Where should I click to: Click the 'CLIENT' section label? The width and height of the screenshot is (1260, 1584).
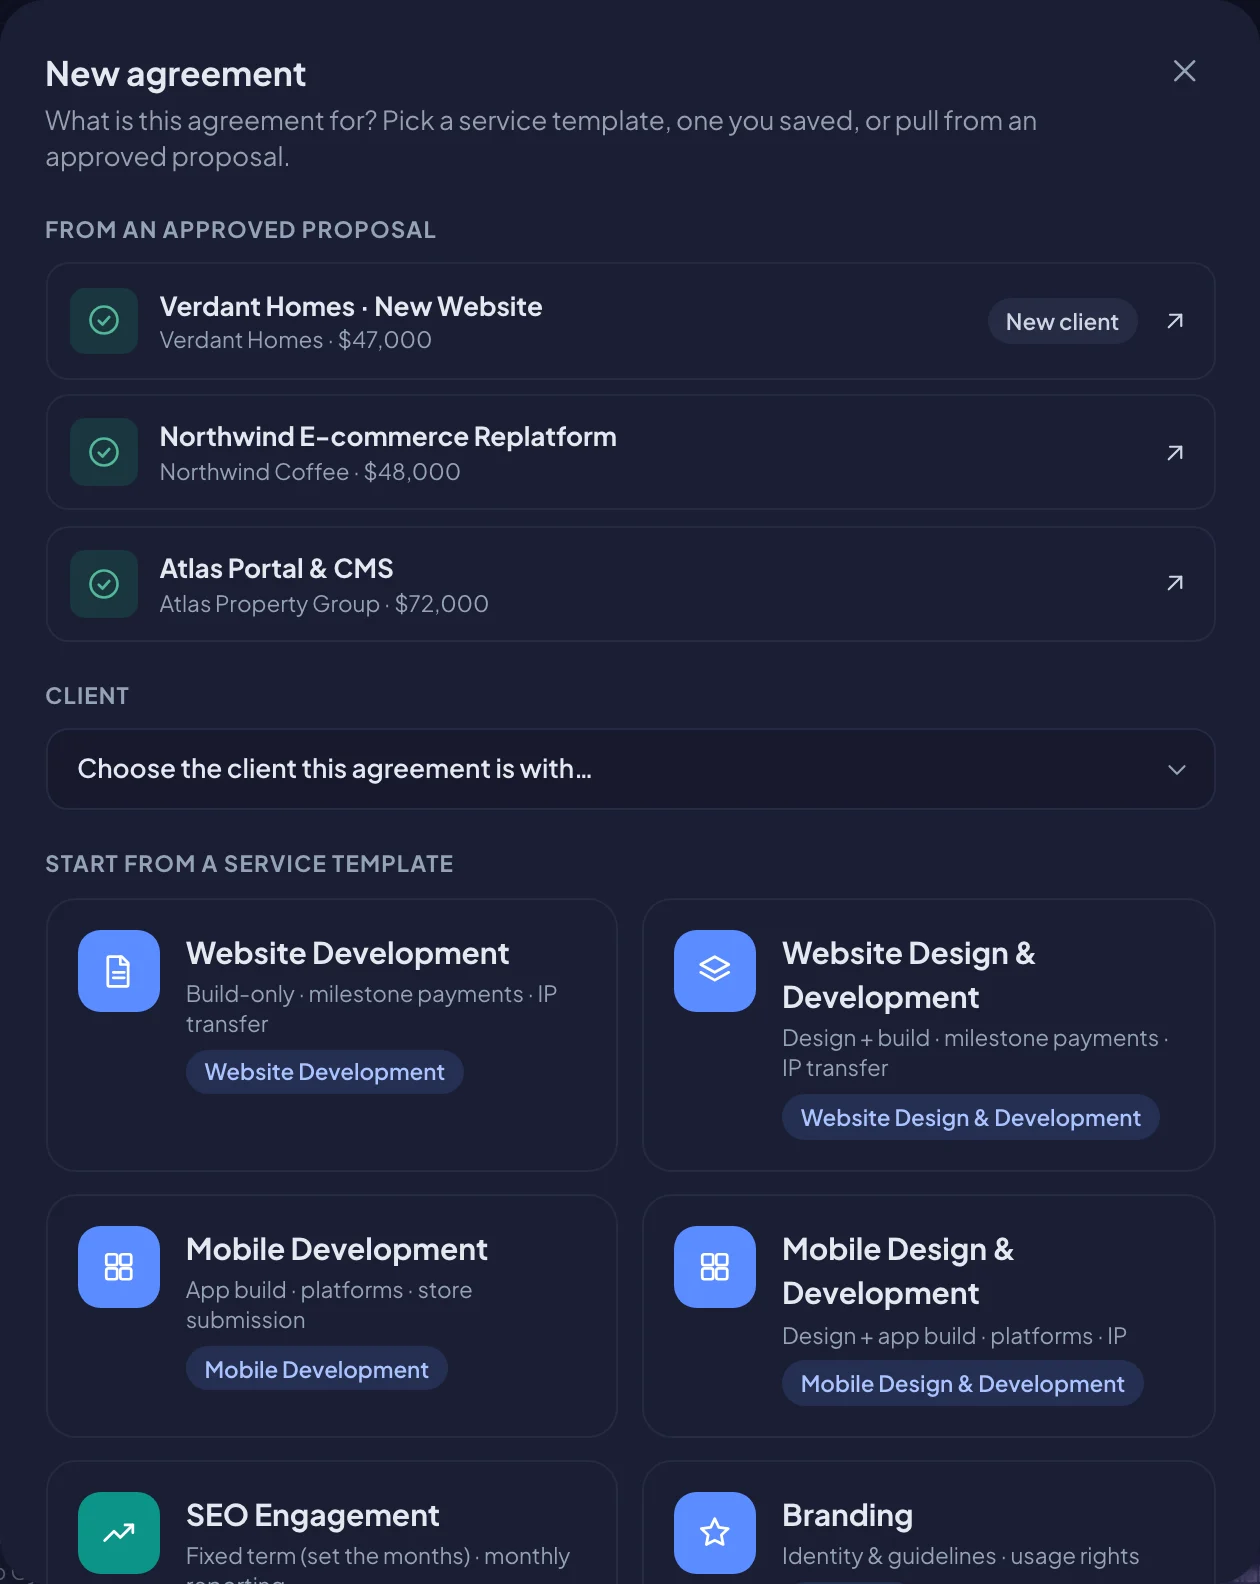click(87, 696)
